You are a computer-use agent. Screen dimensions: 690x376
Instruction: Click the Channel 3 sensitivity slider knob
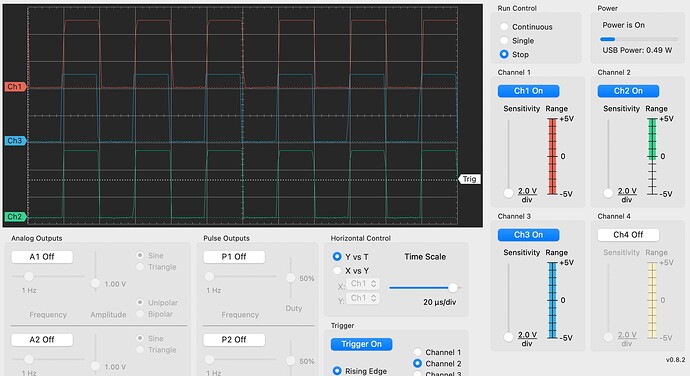click(x=508, y=337)
